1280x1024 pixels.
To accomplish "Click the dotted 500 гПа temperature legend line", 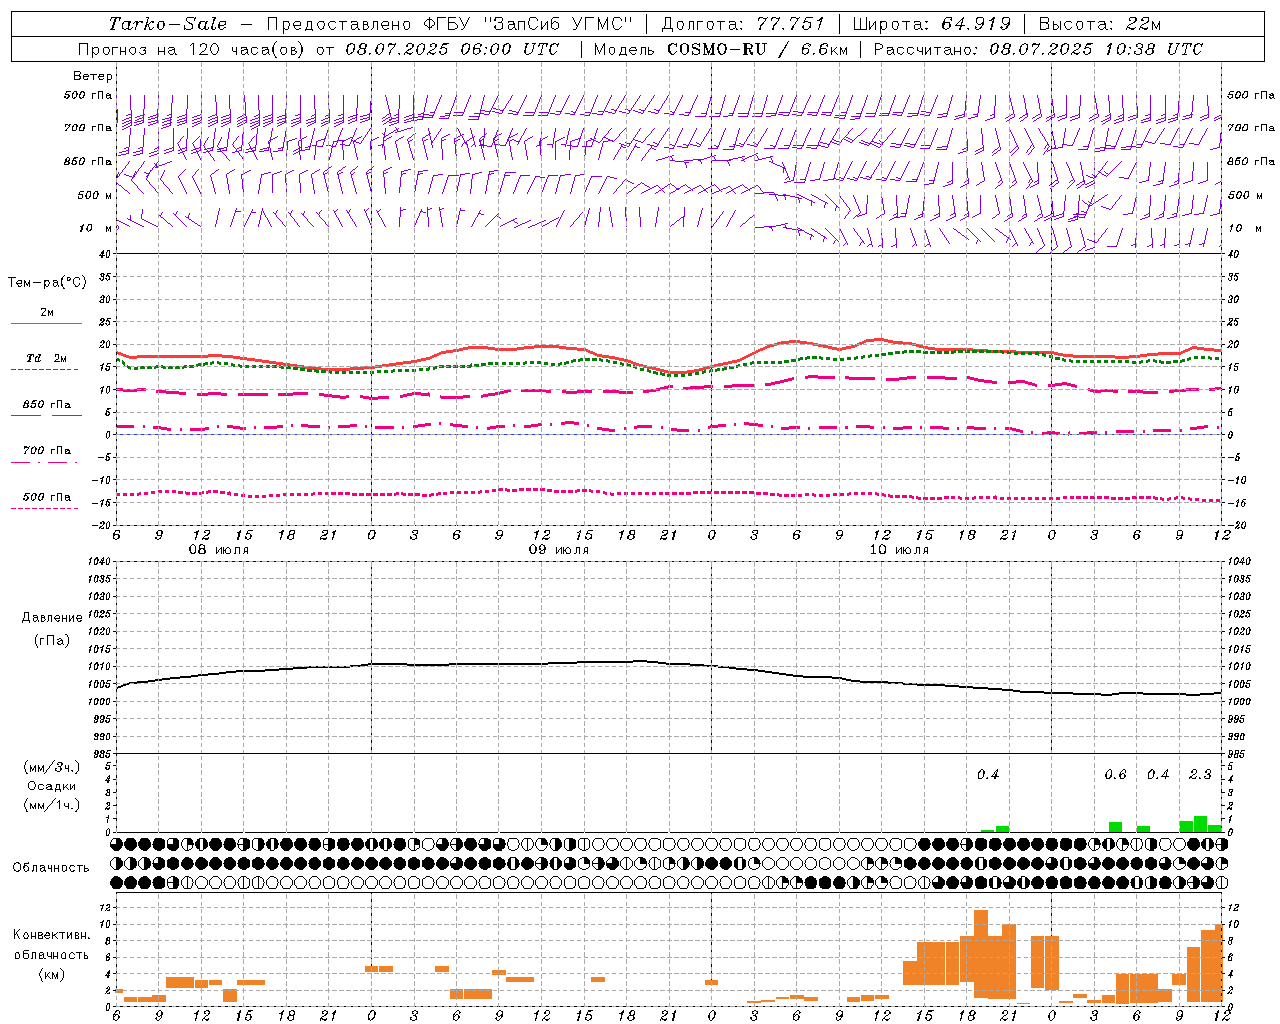I will [x=44, y=508].
